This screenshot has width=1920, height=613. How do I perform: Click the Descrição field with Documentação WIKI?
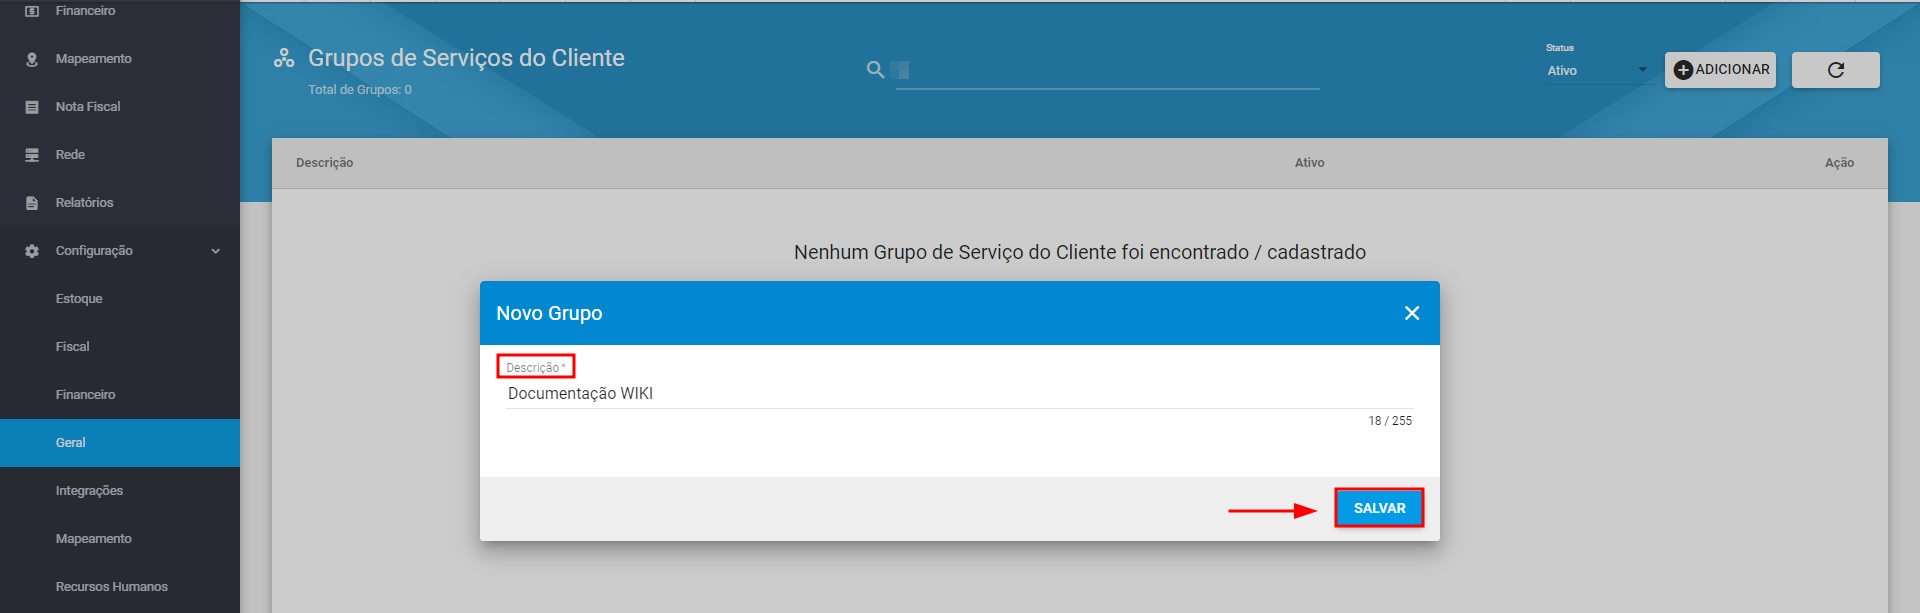[x=960, y=394]
